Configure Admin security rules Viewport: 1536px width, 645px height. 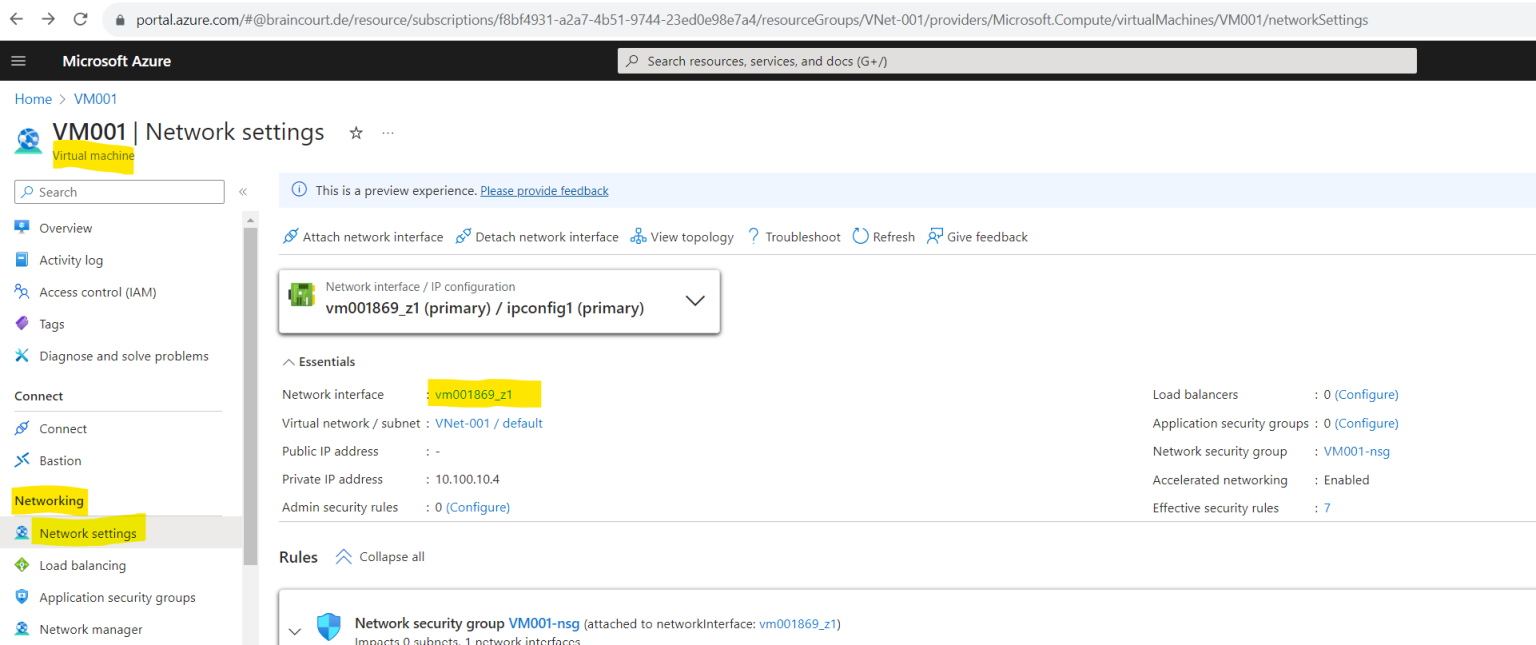point(478,507)
